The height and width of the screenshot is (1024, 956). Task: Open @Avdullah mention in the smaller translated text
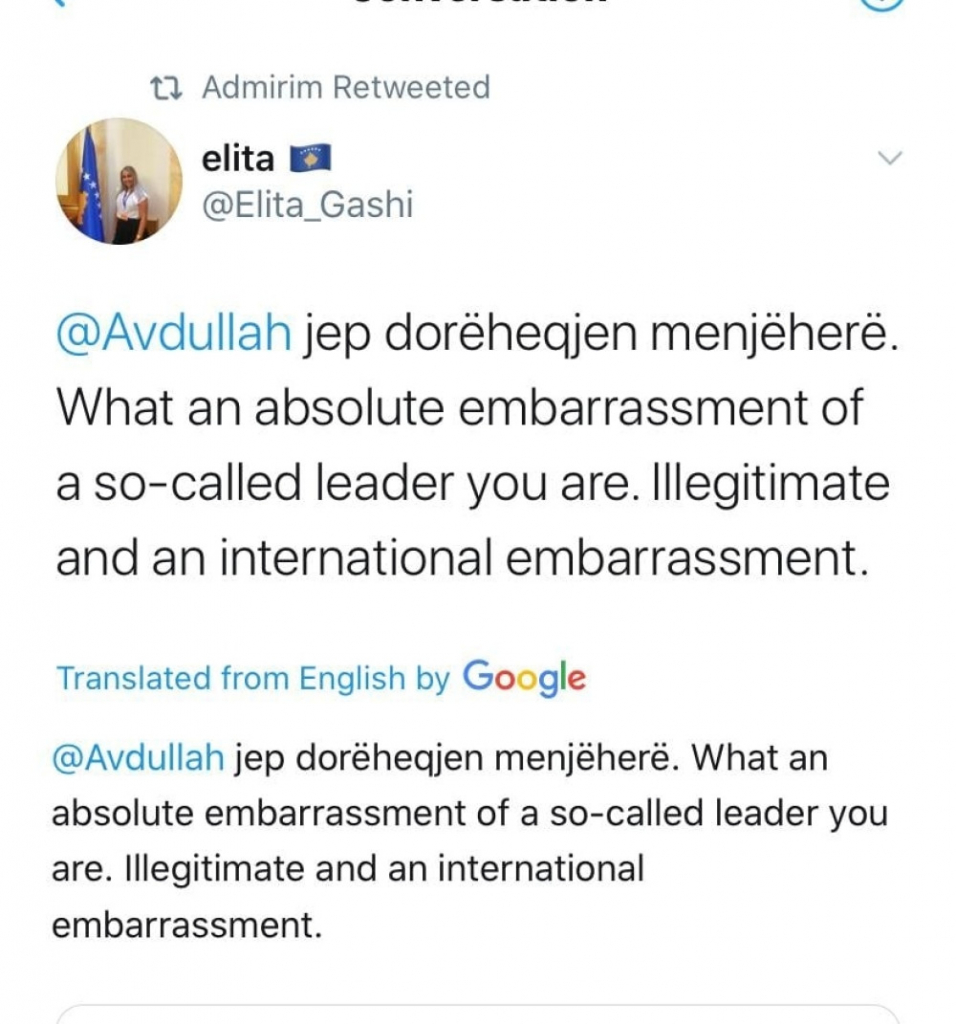tap(138, 758)
